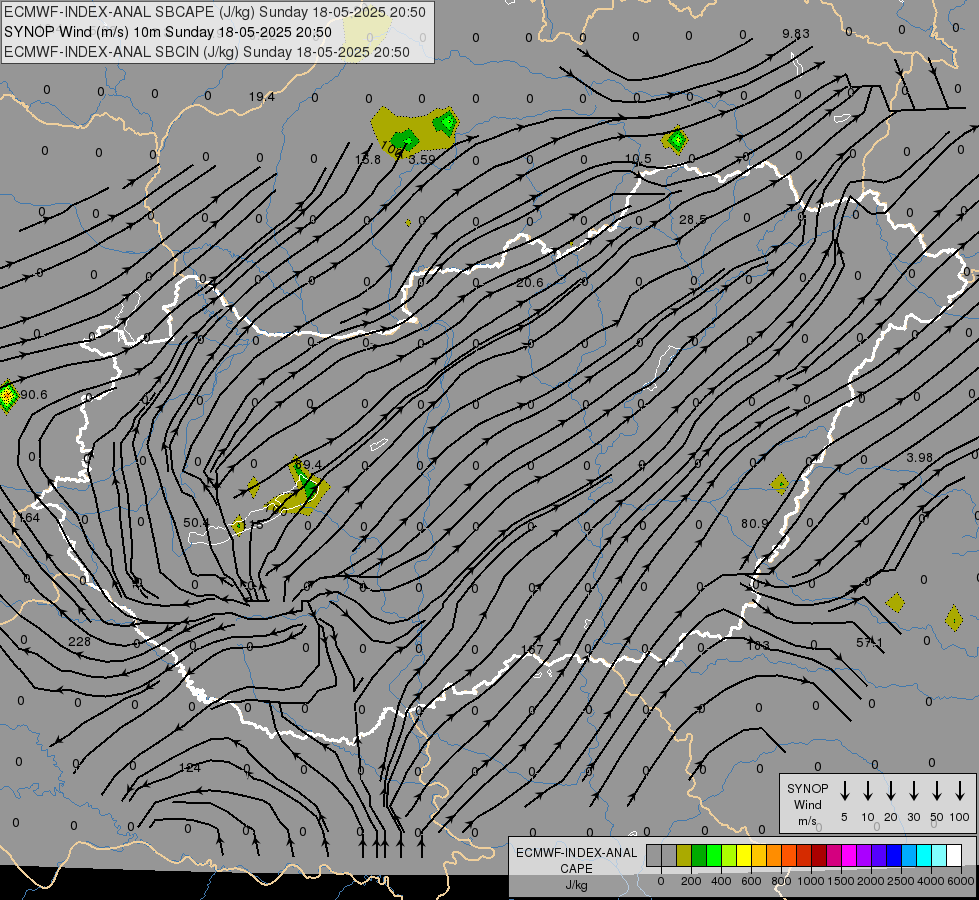This screenshot has height=900, width=979.
Task: Click the 400 label under the color scale
Action: tap(721, 881)
